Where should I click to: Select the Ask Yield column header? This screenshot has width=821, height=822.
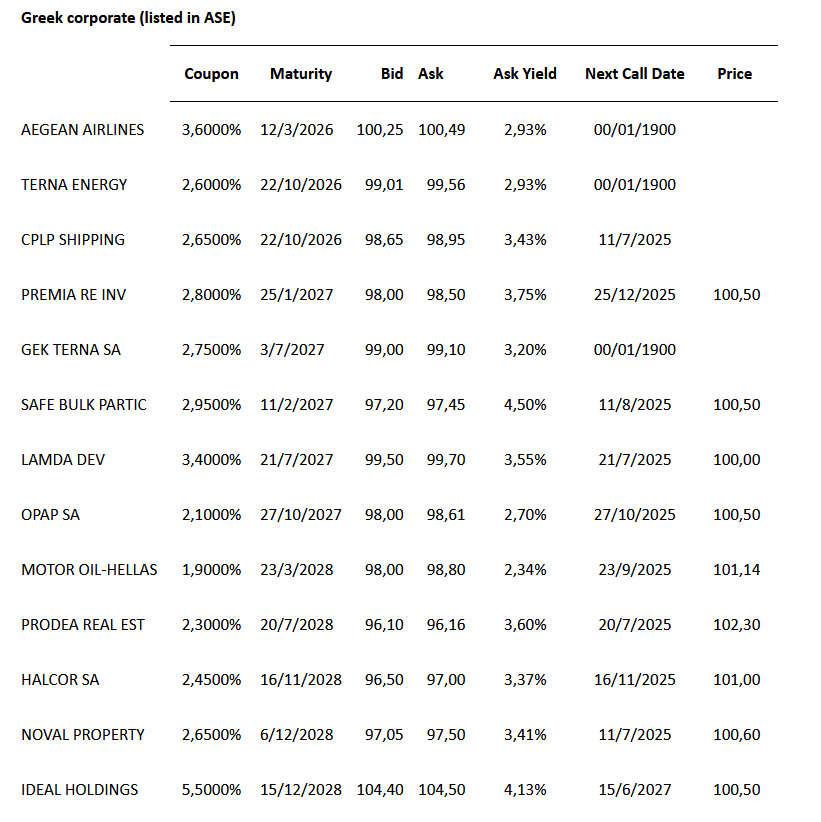(525, 74)
